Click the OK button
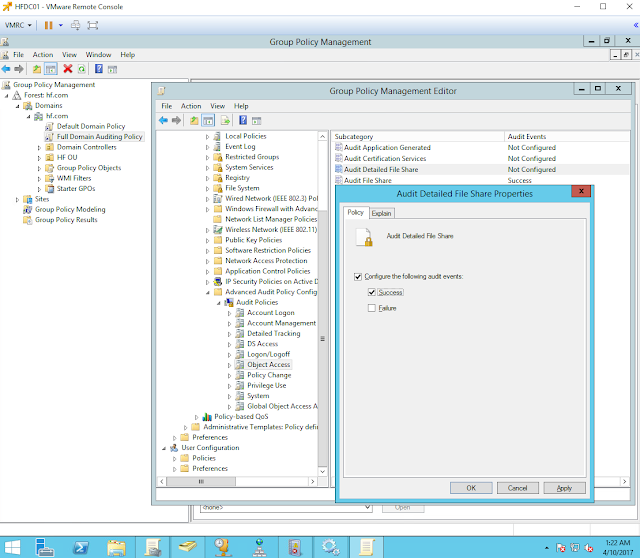The height and width of the screenshot is (558, 640). (471, 488)
